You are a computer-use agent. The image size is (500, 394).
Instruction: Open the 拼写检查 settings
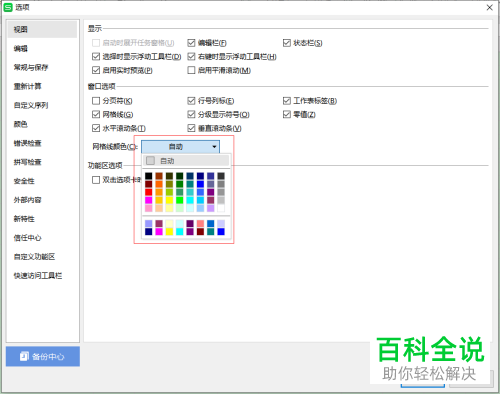(27, 162)
